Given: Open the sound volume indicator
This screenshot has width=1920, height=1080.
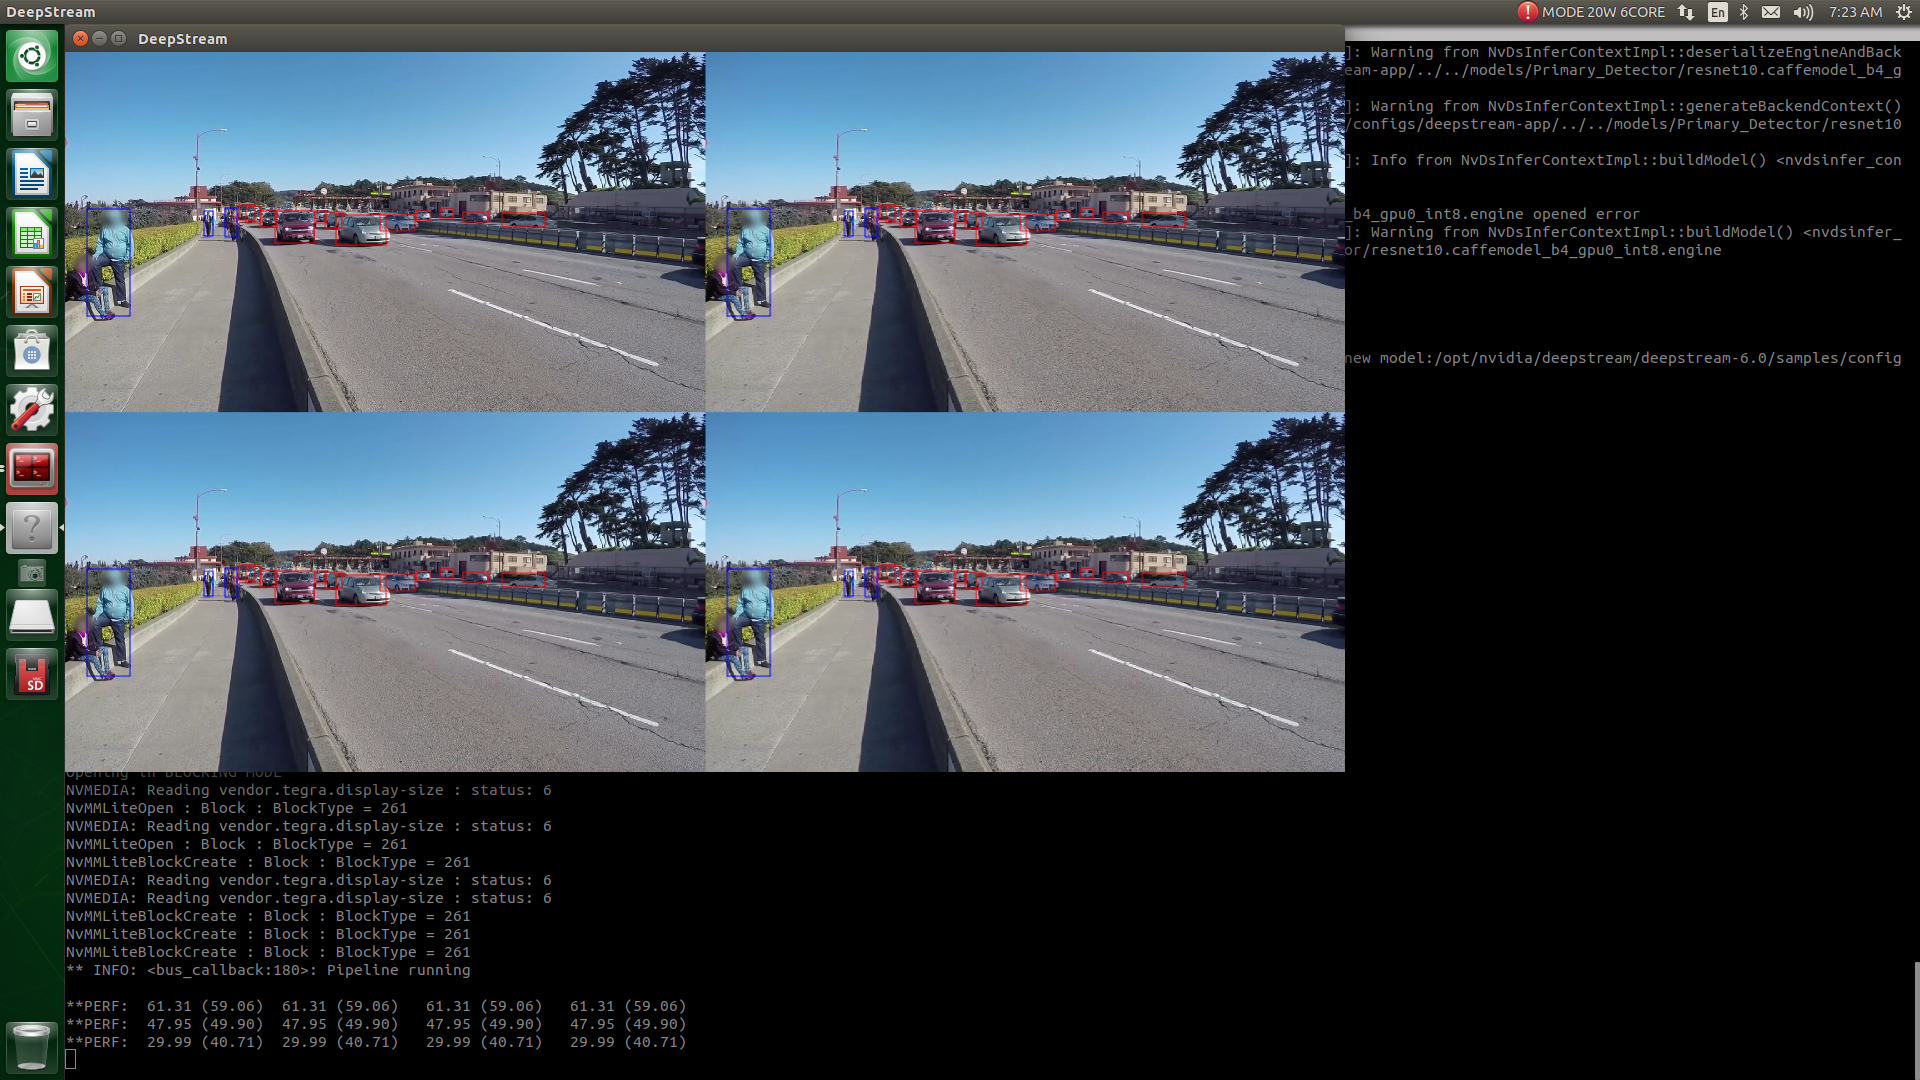Looking at the screenshot, I should point(1803,12).
